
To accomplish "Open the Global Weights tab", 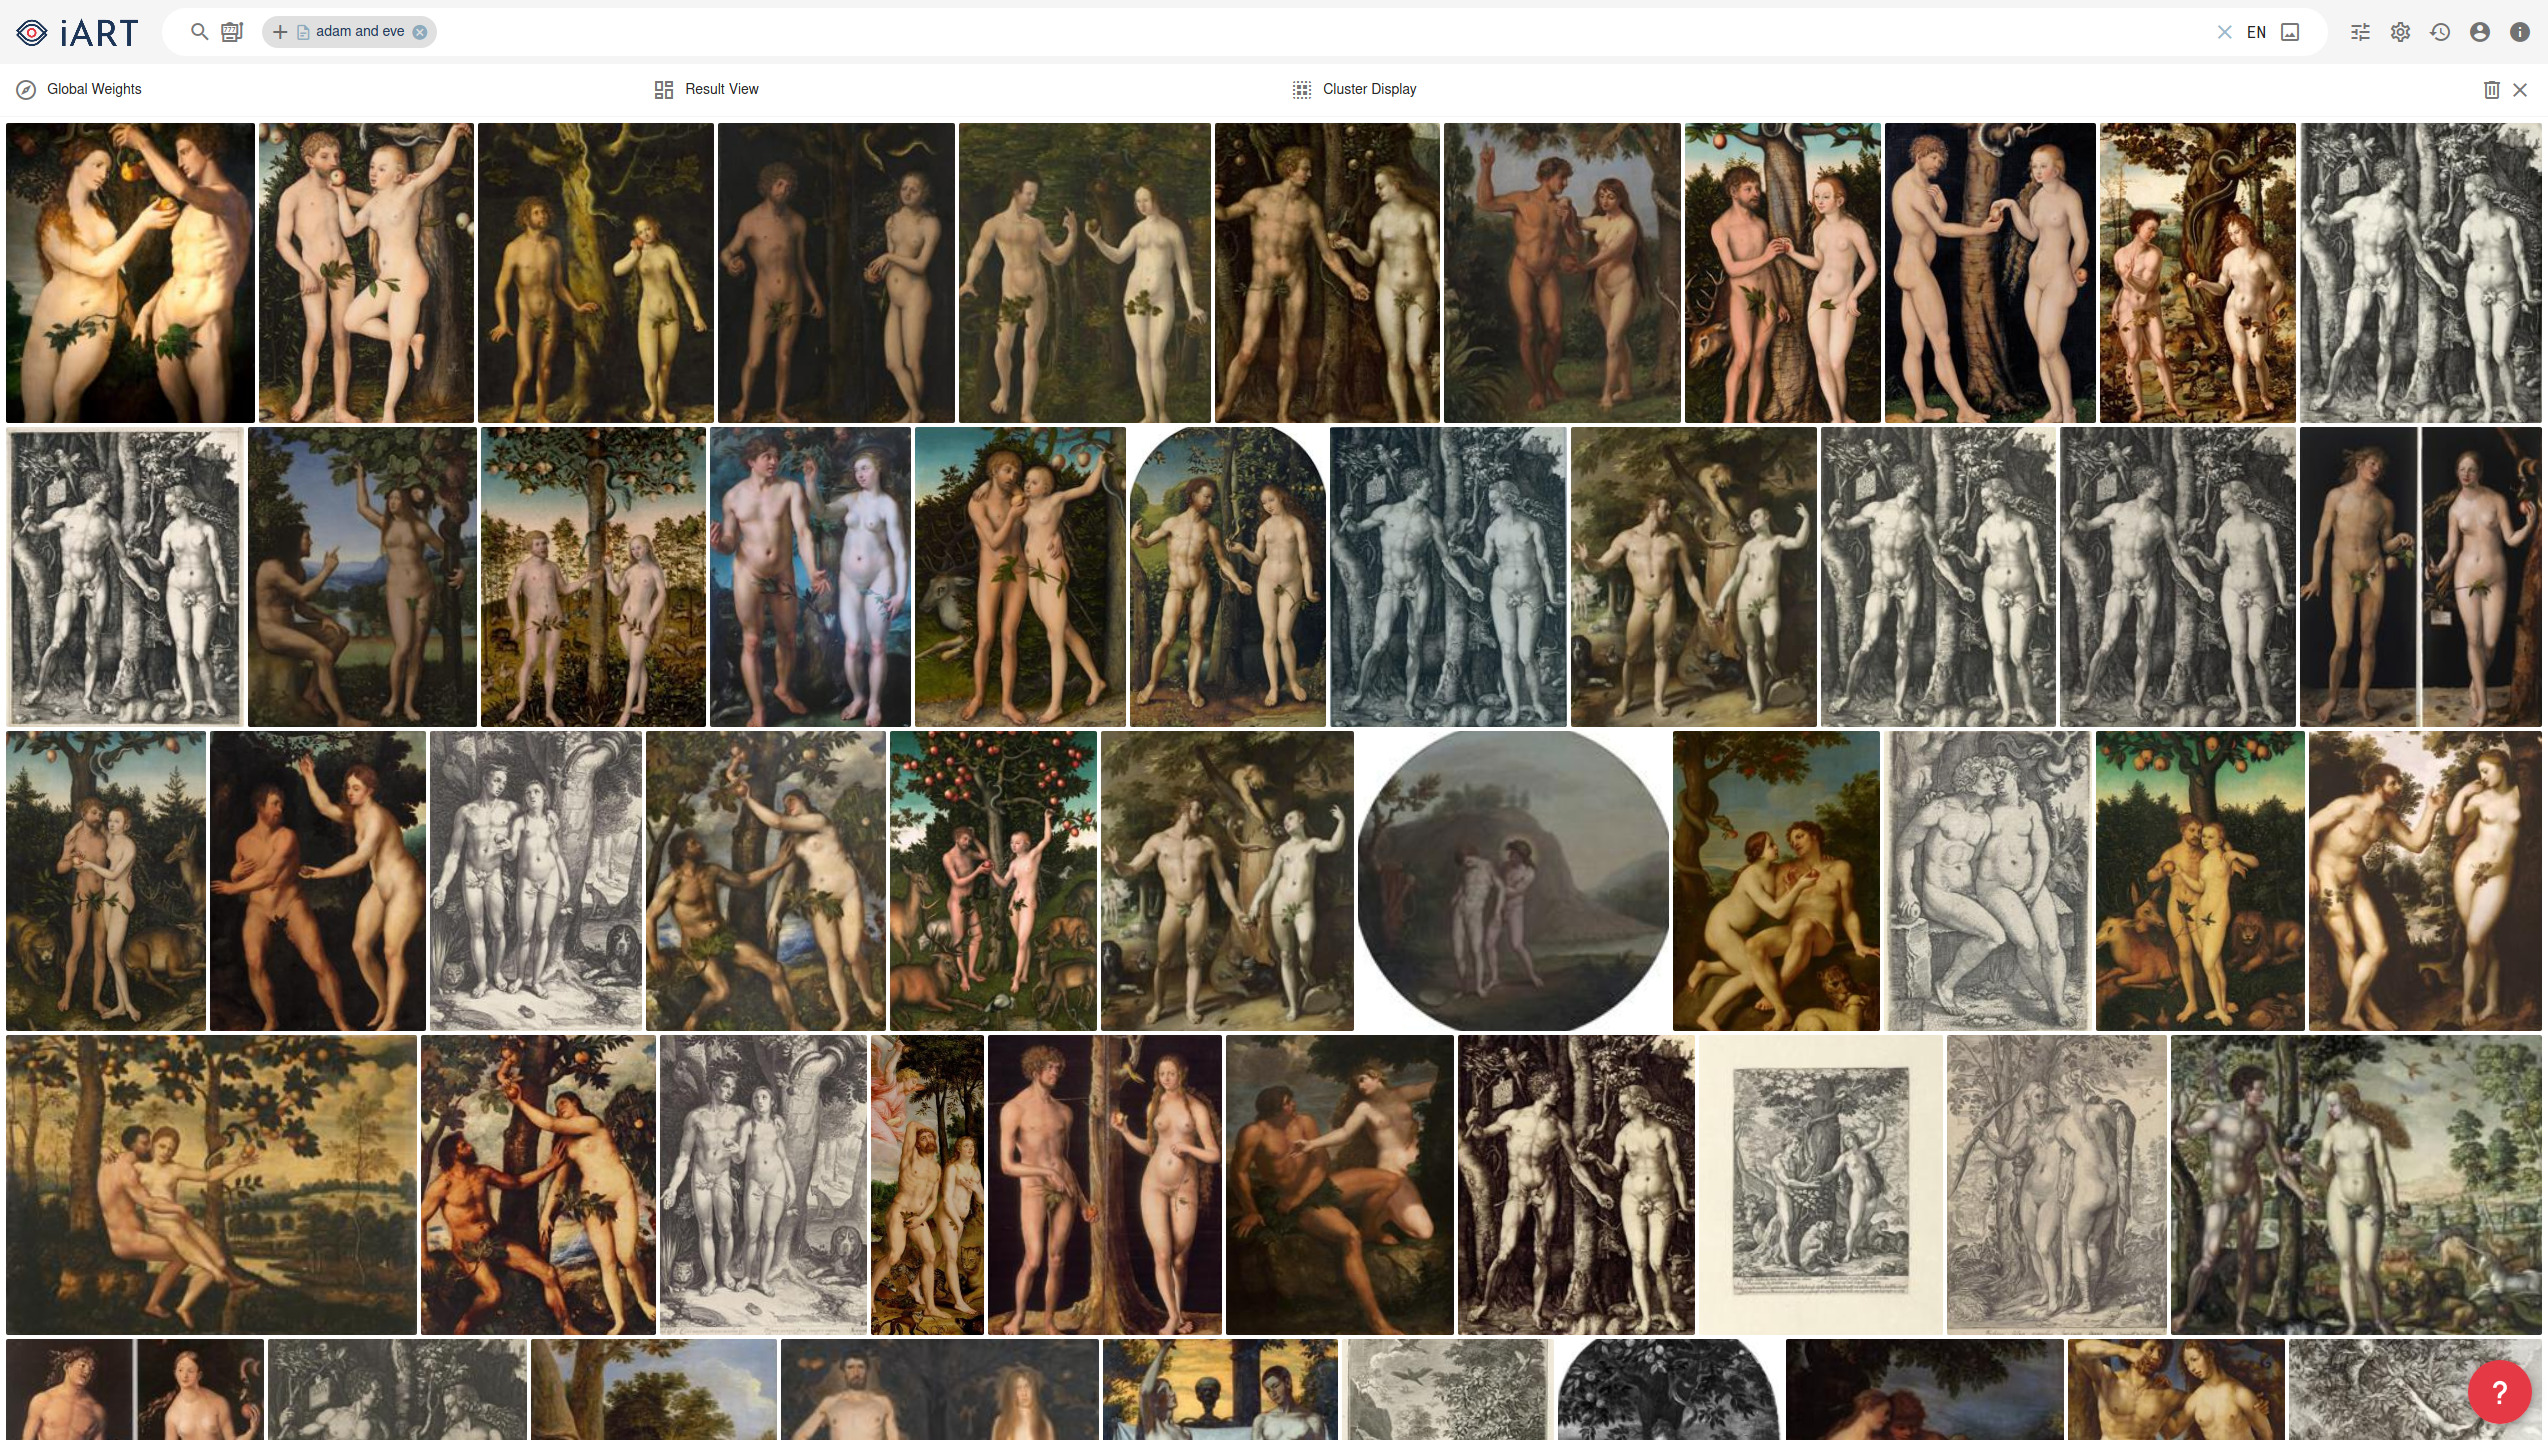I will click(94, 89).
